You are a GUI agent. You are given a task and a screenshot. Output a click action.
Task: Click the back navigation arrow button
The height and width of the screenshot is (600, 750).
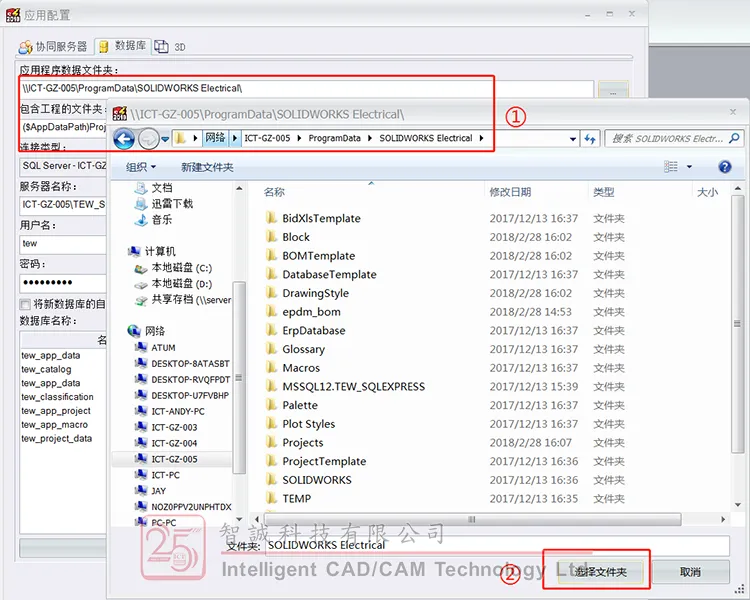[124, 139]
